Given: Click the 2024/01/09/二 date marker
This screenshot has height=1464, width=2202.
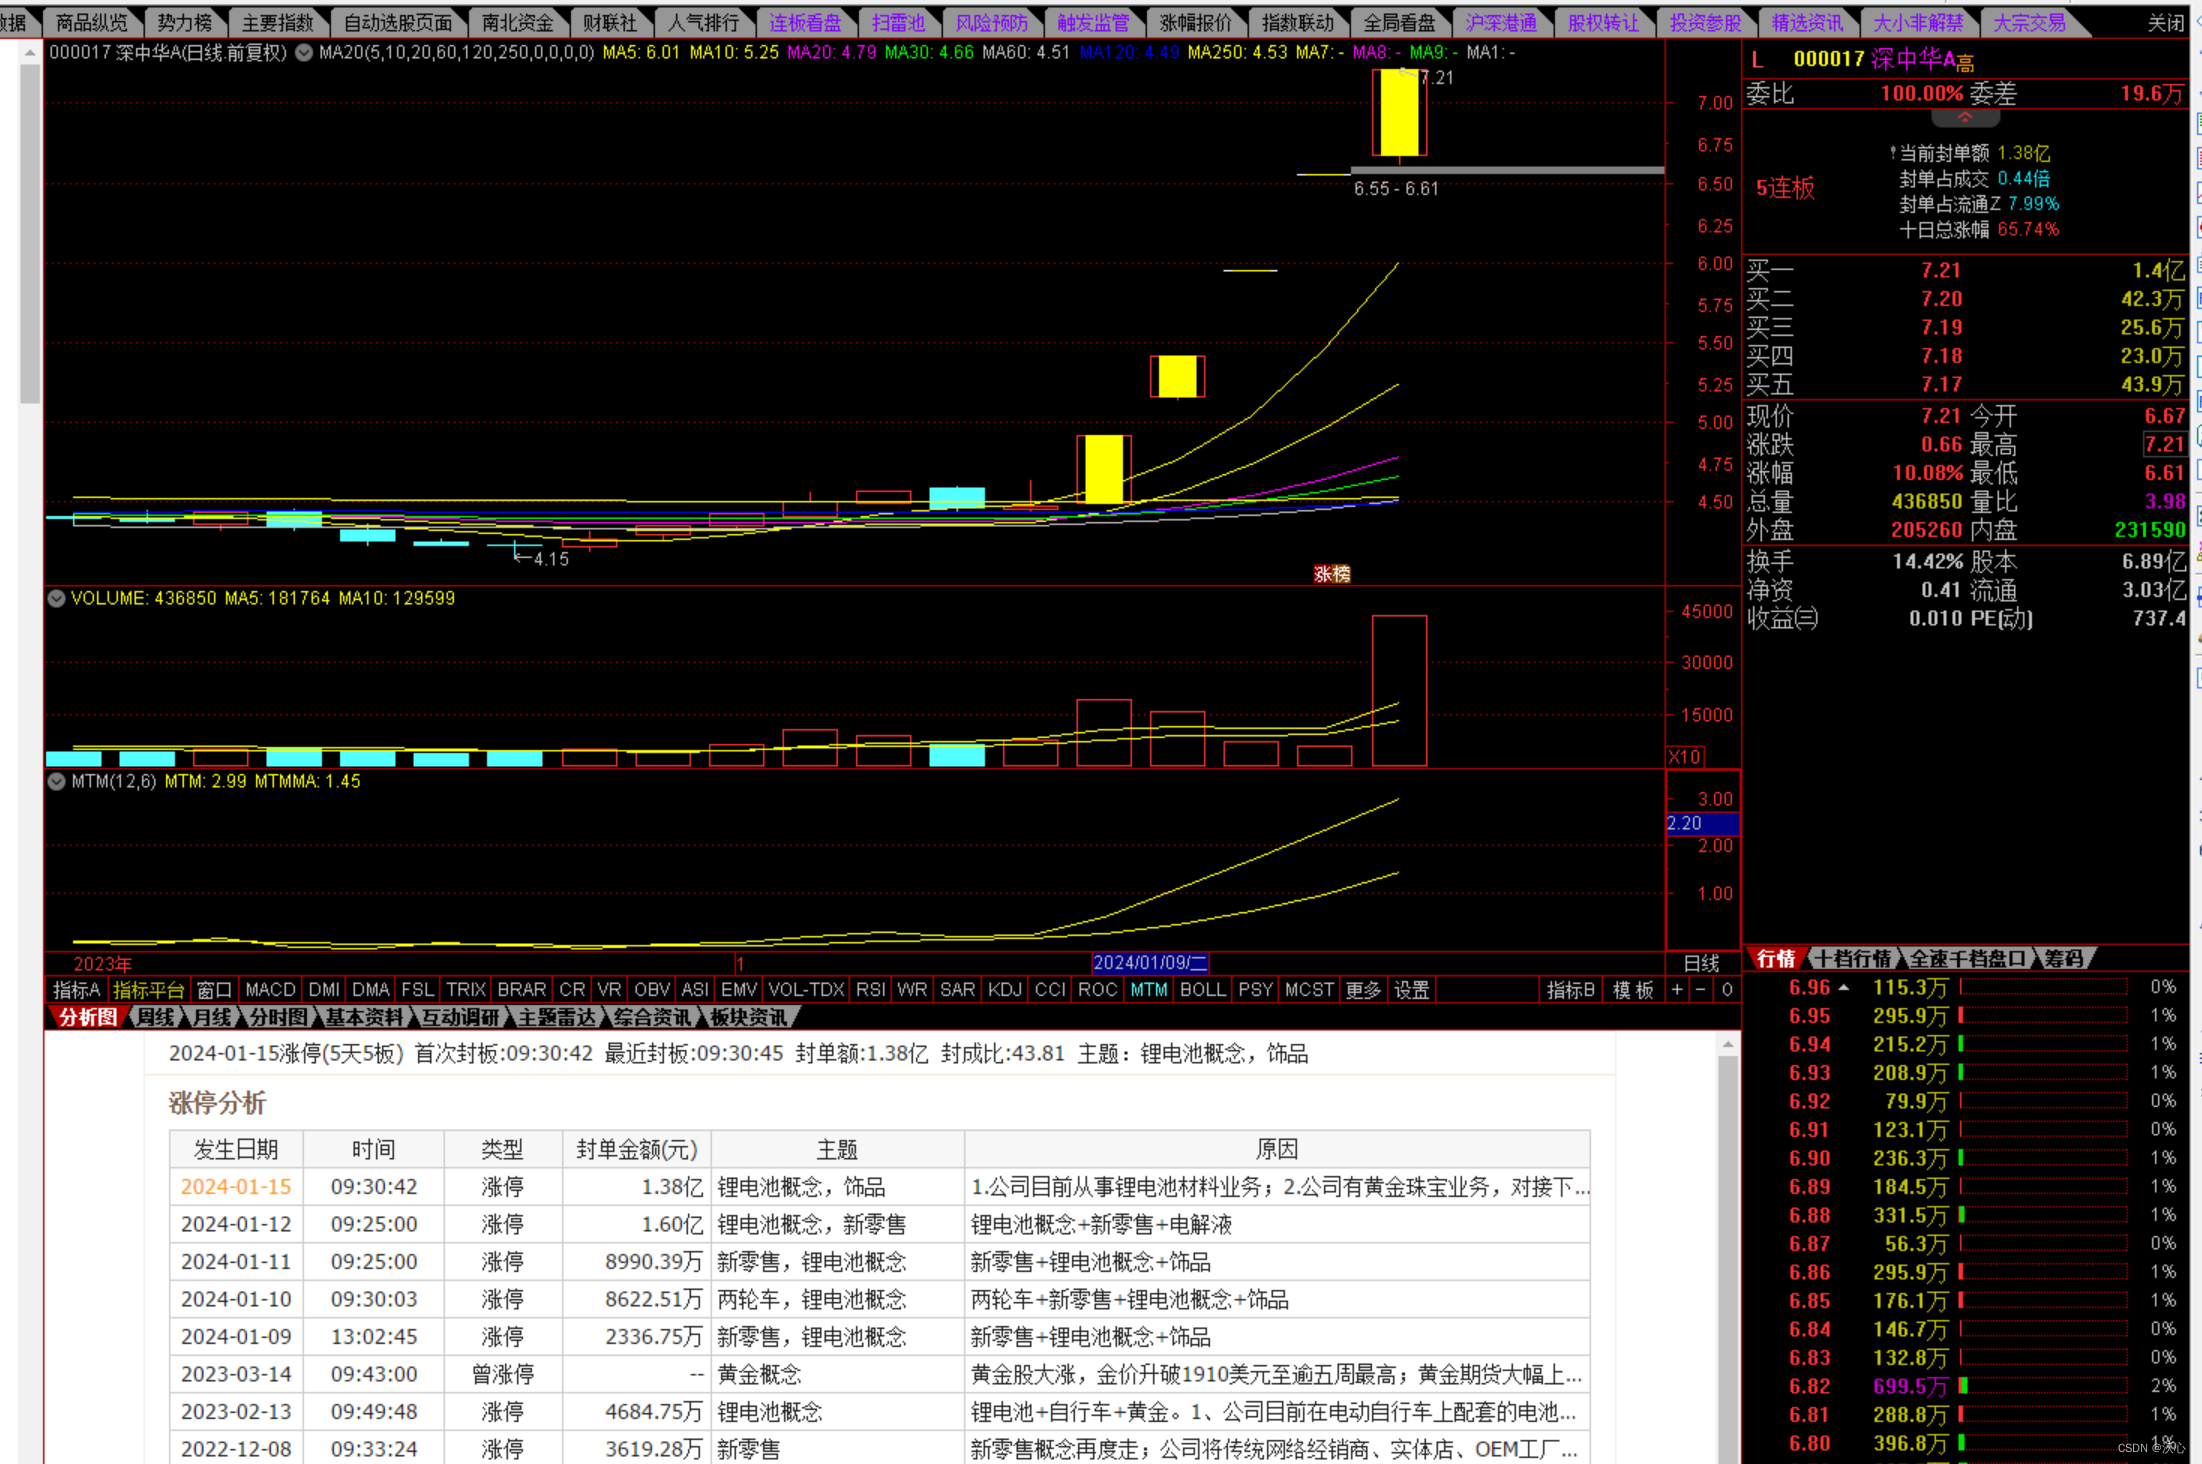Looking at the screenshot, I should click(x=1150, y=963).
